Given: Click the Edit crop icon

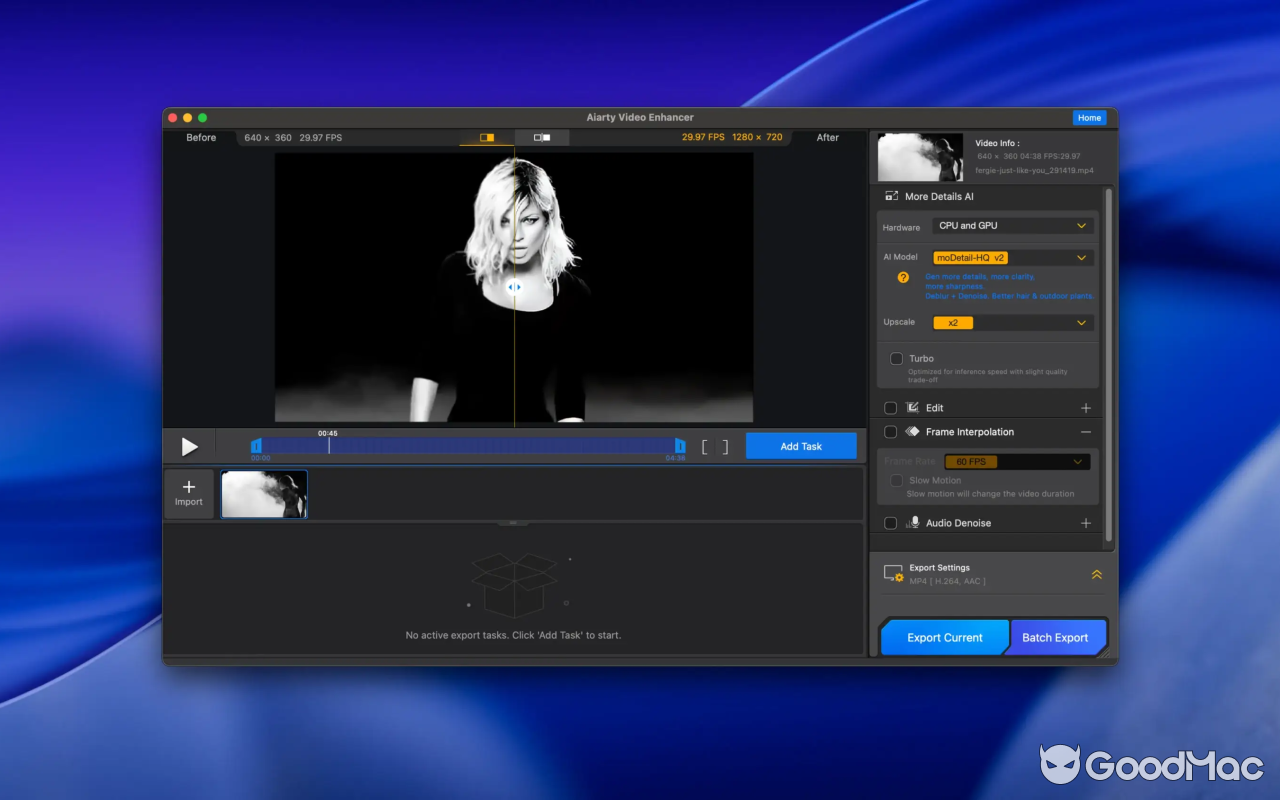Looking at the screenshot, I should pos(914,407).
